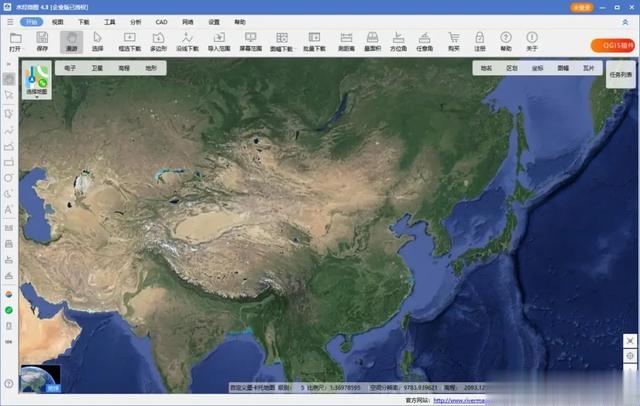640x406 pixels.
Task: Open the 视图 ribbon tab
Action: [58, 22]
